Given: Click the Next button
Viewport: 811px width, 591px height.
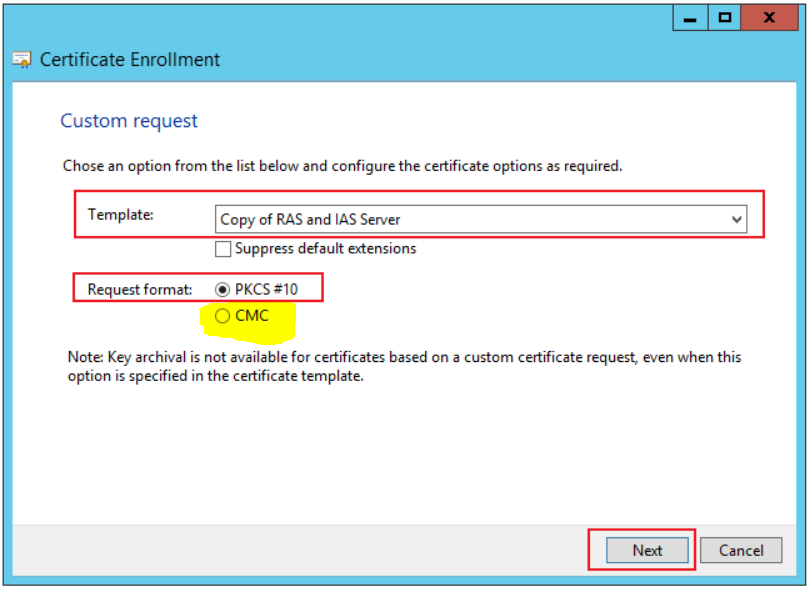Looking at the screenshot, I should pos(647,550).
